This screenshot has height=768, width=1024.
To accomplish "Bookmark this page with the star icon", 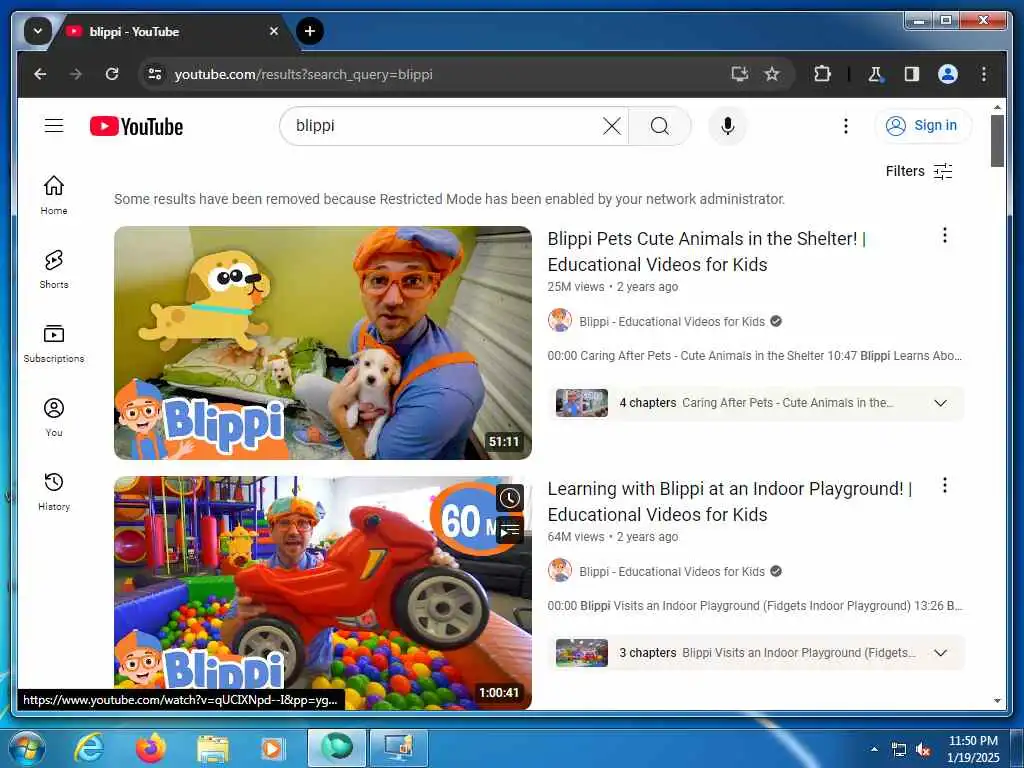I will click(x=772, y=74).
